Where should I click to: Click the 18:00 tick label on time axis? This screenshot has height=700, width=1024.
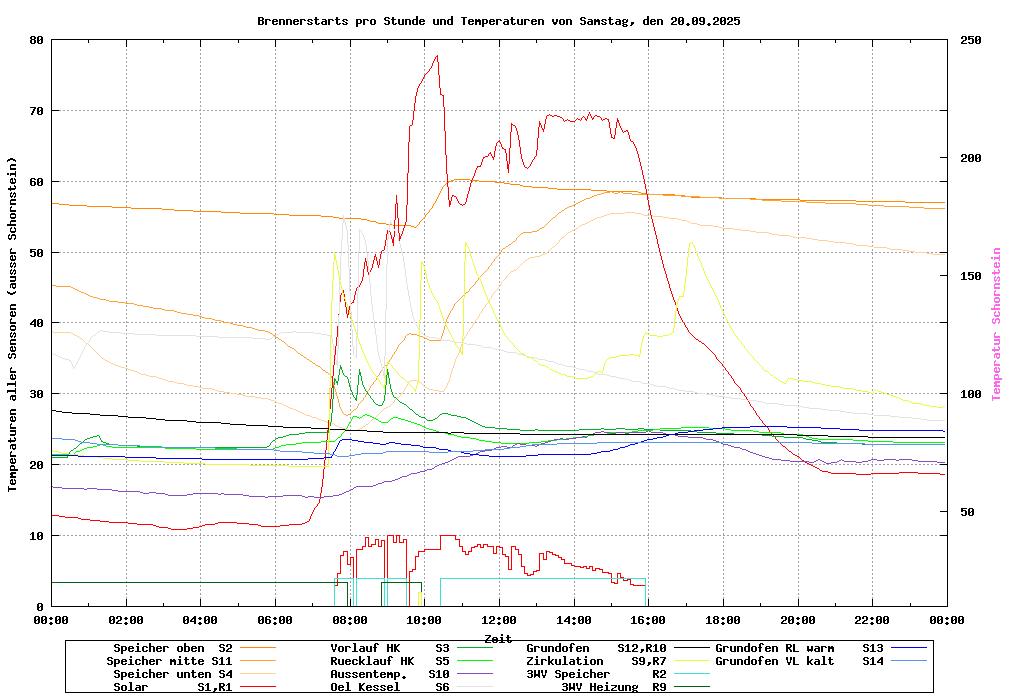[723, 620]
